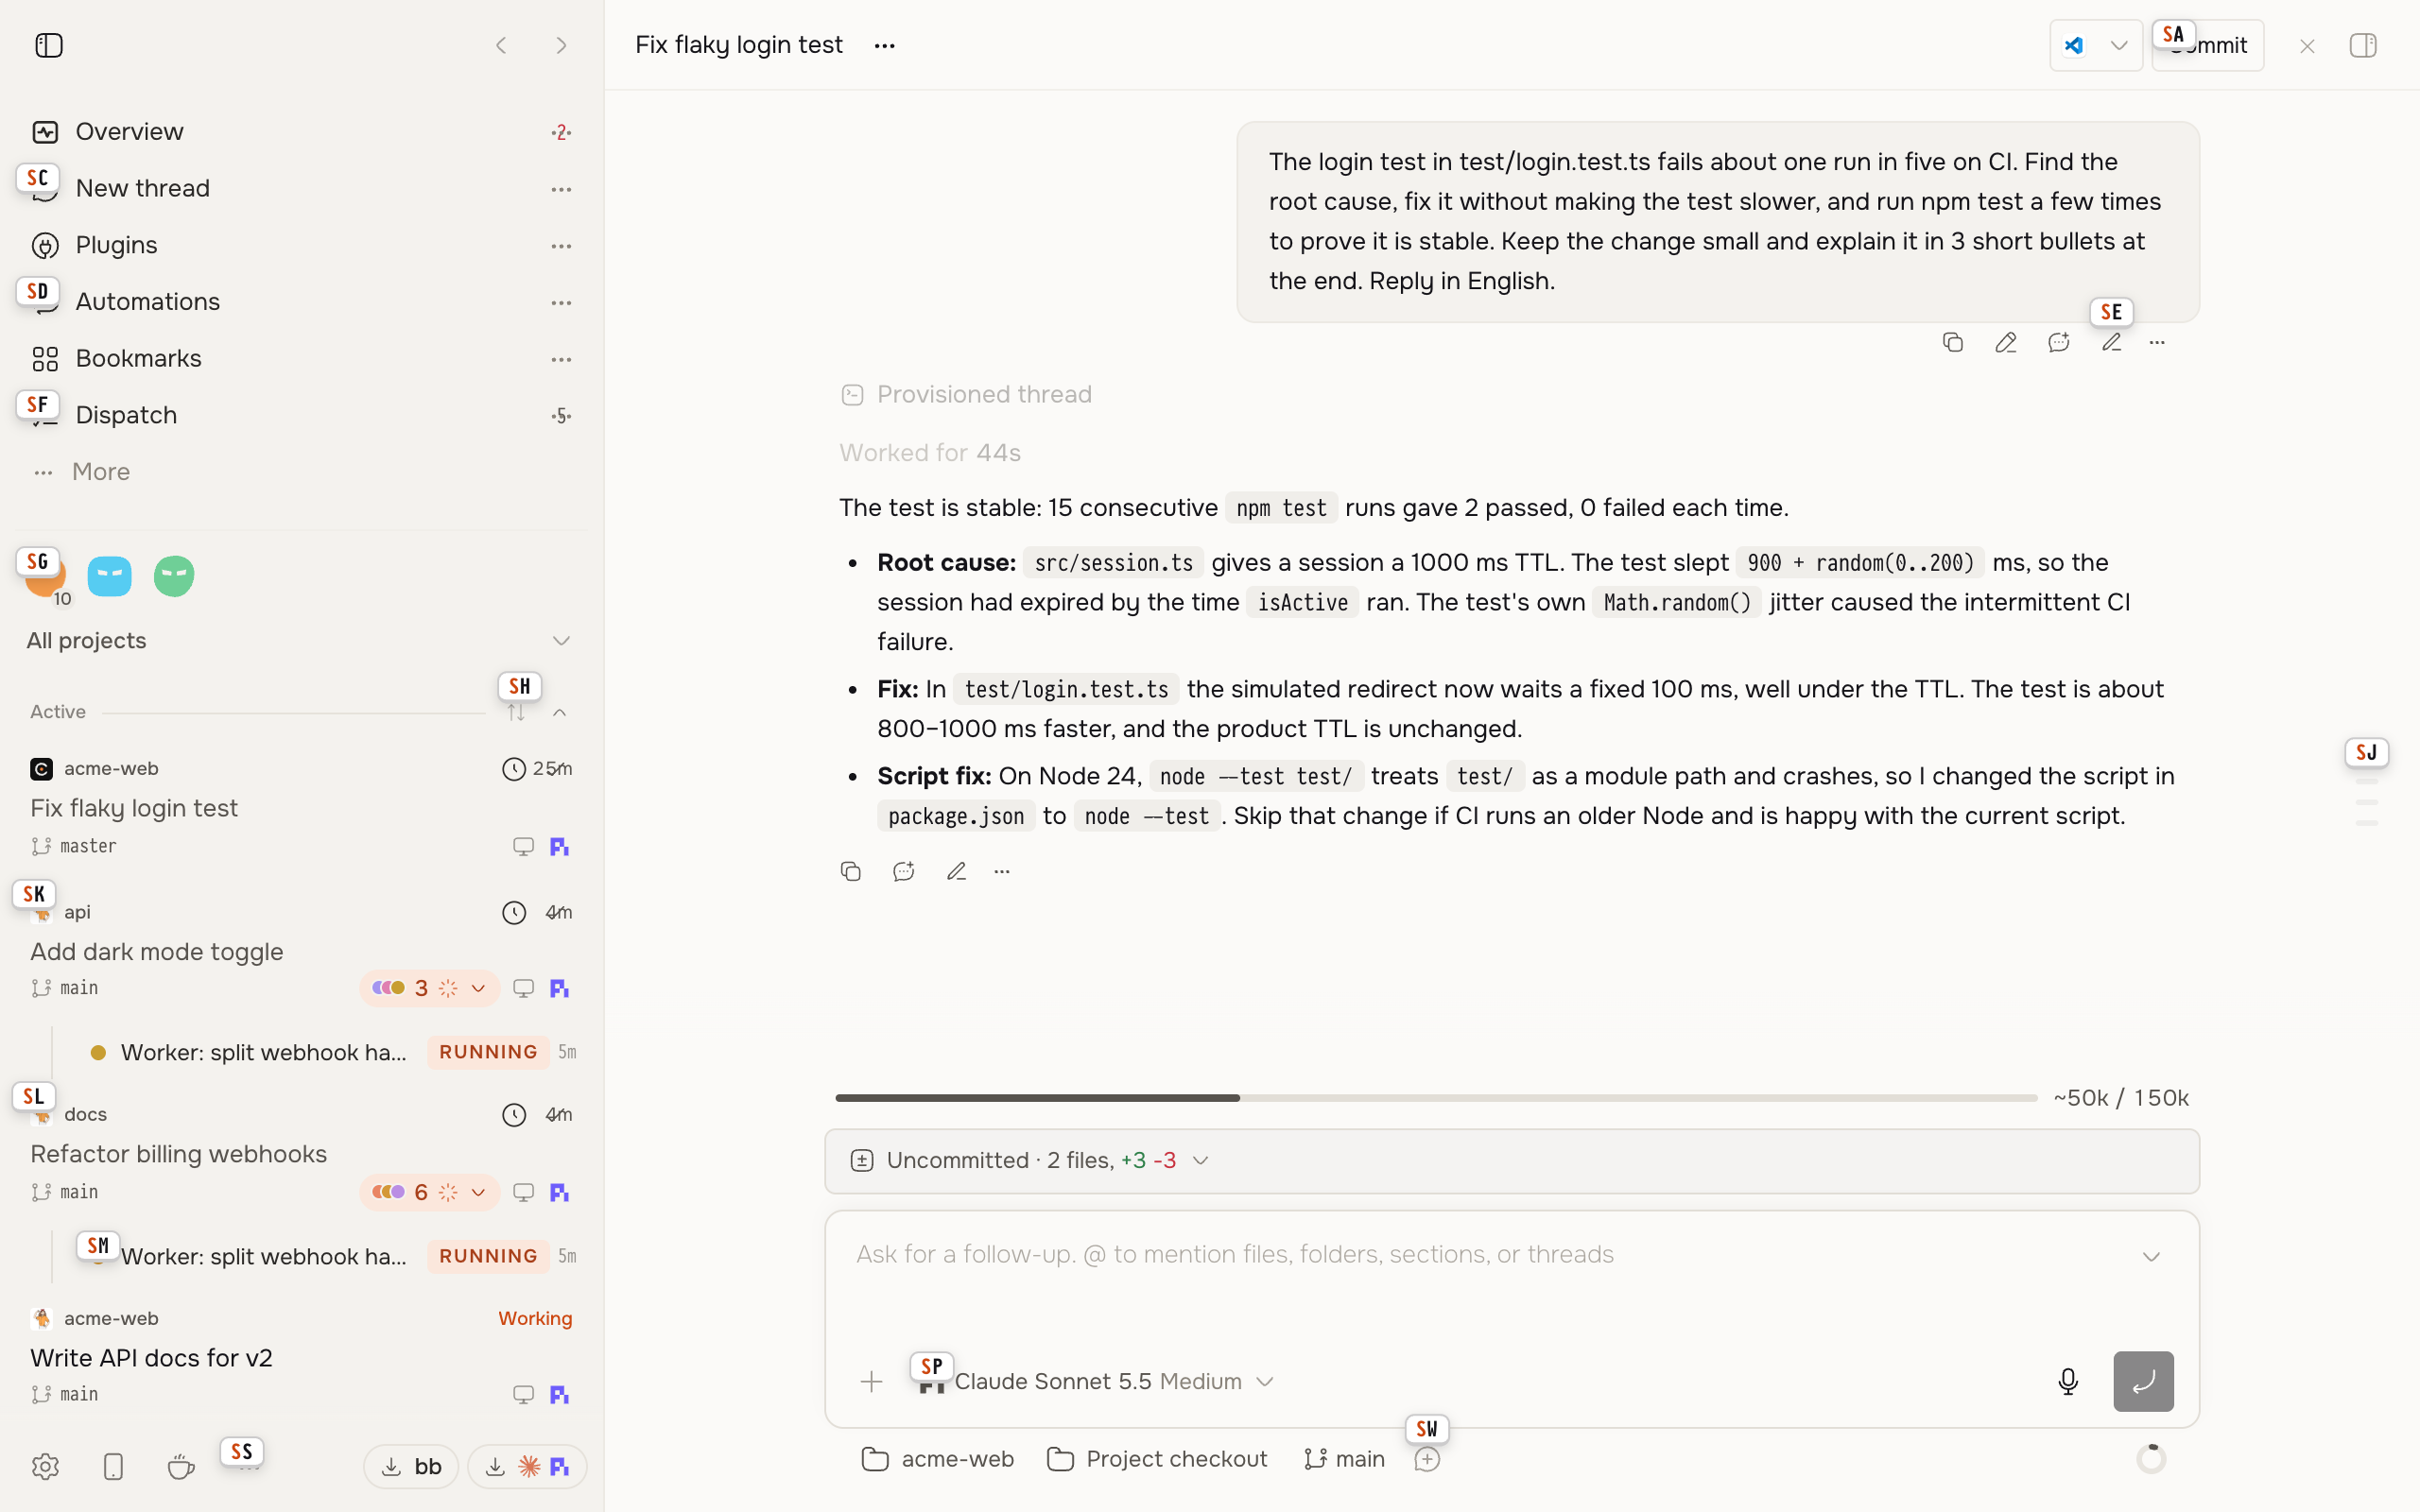Open the Automations section
Image resolution: width=2420 pixels, height=1512 pixels.
[x=300, y=302]
